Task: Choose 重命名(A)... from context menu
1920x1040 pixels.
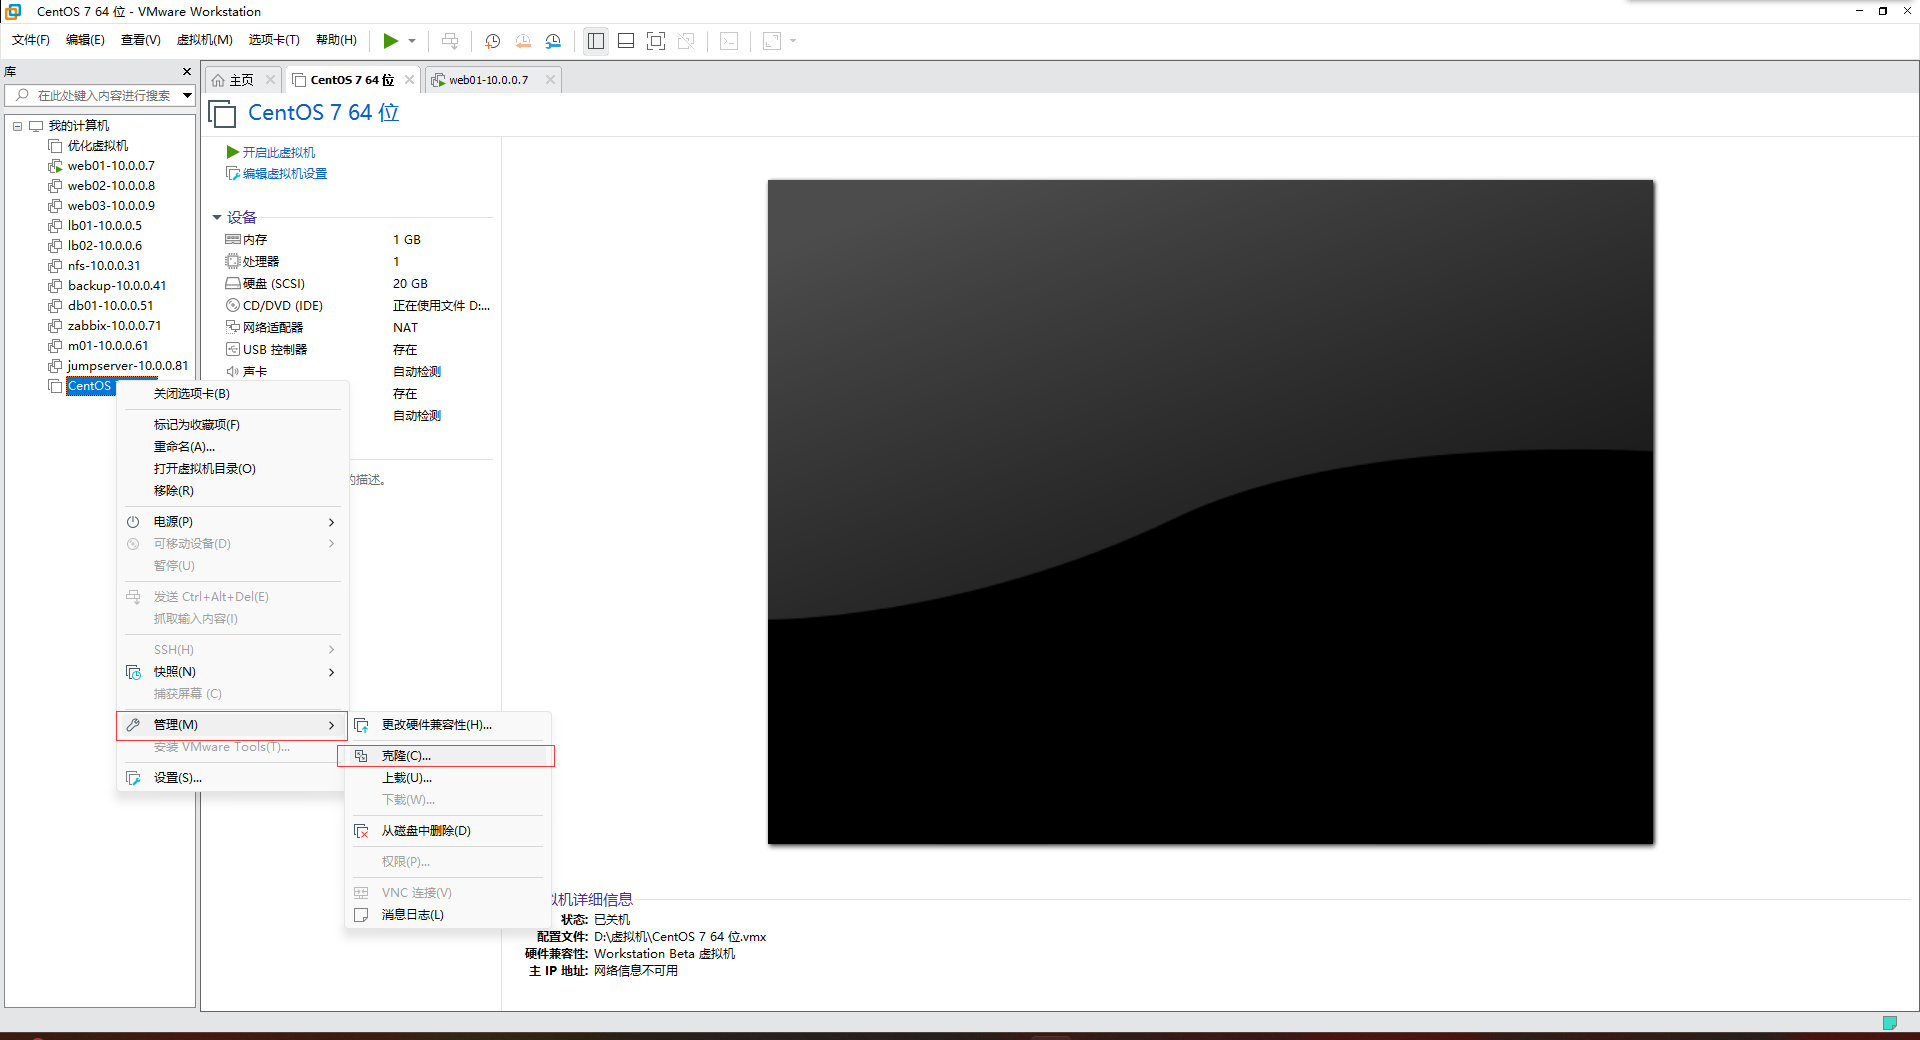Action: [x=232, y=447]
